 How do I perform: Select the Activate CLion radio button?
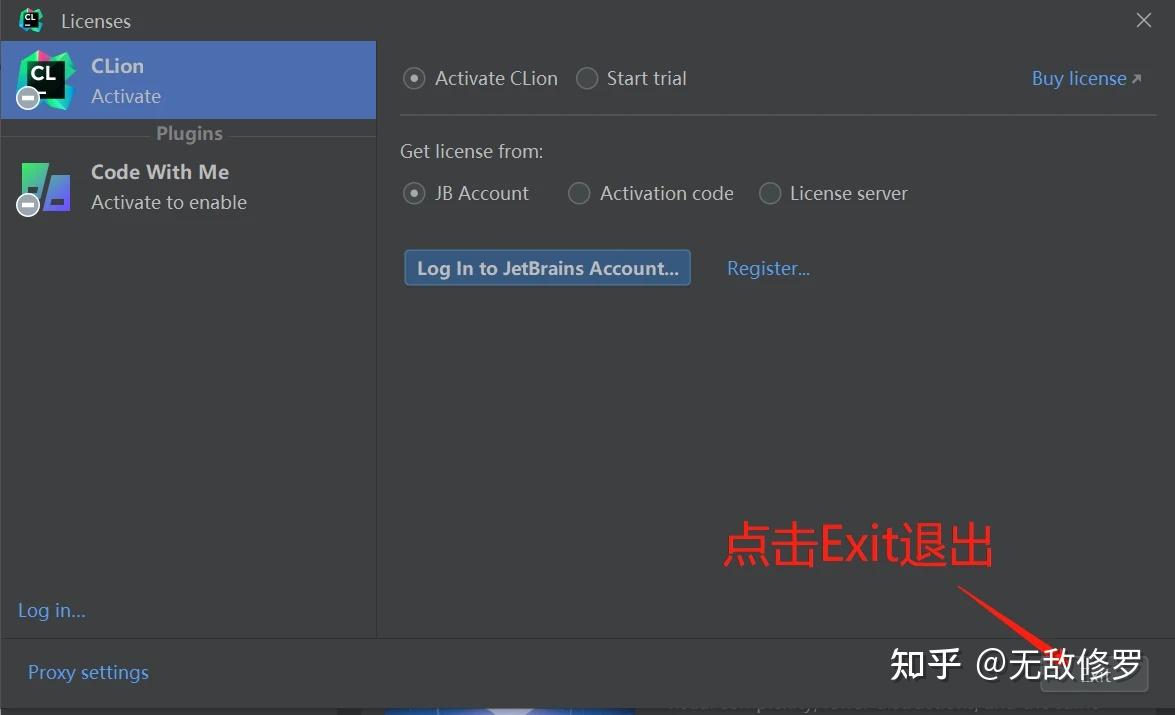point(413,78)
